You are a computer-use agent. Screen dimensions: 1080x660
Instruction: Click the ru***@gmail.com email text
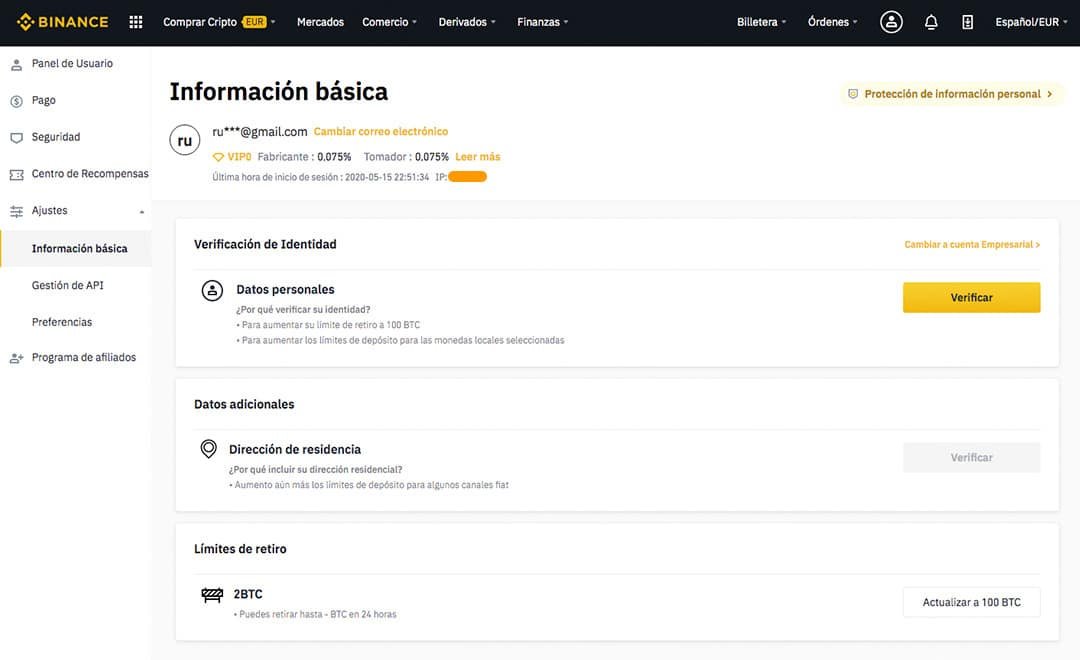click(260, 132)
